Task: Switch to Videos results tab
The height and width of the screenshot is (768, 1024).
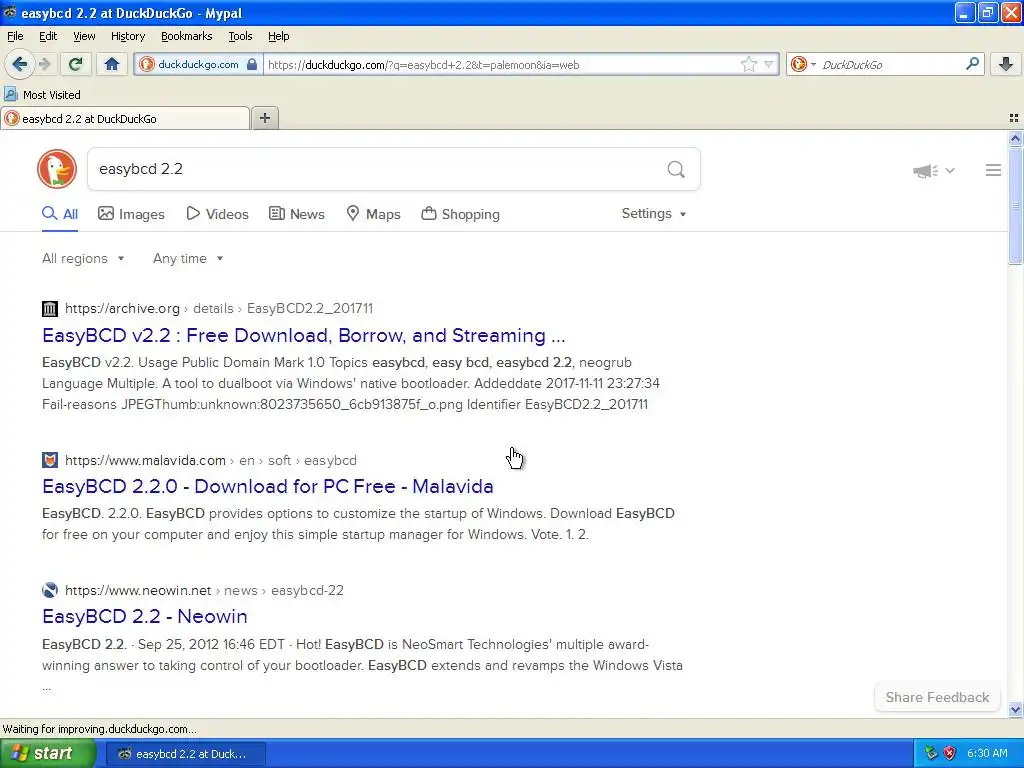Action: tap(217, 214)
